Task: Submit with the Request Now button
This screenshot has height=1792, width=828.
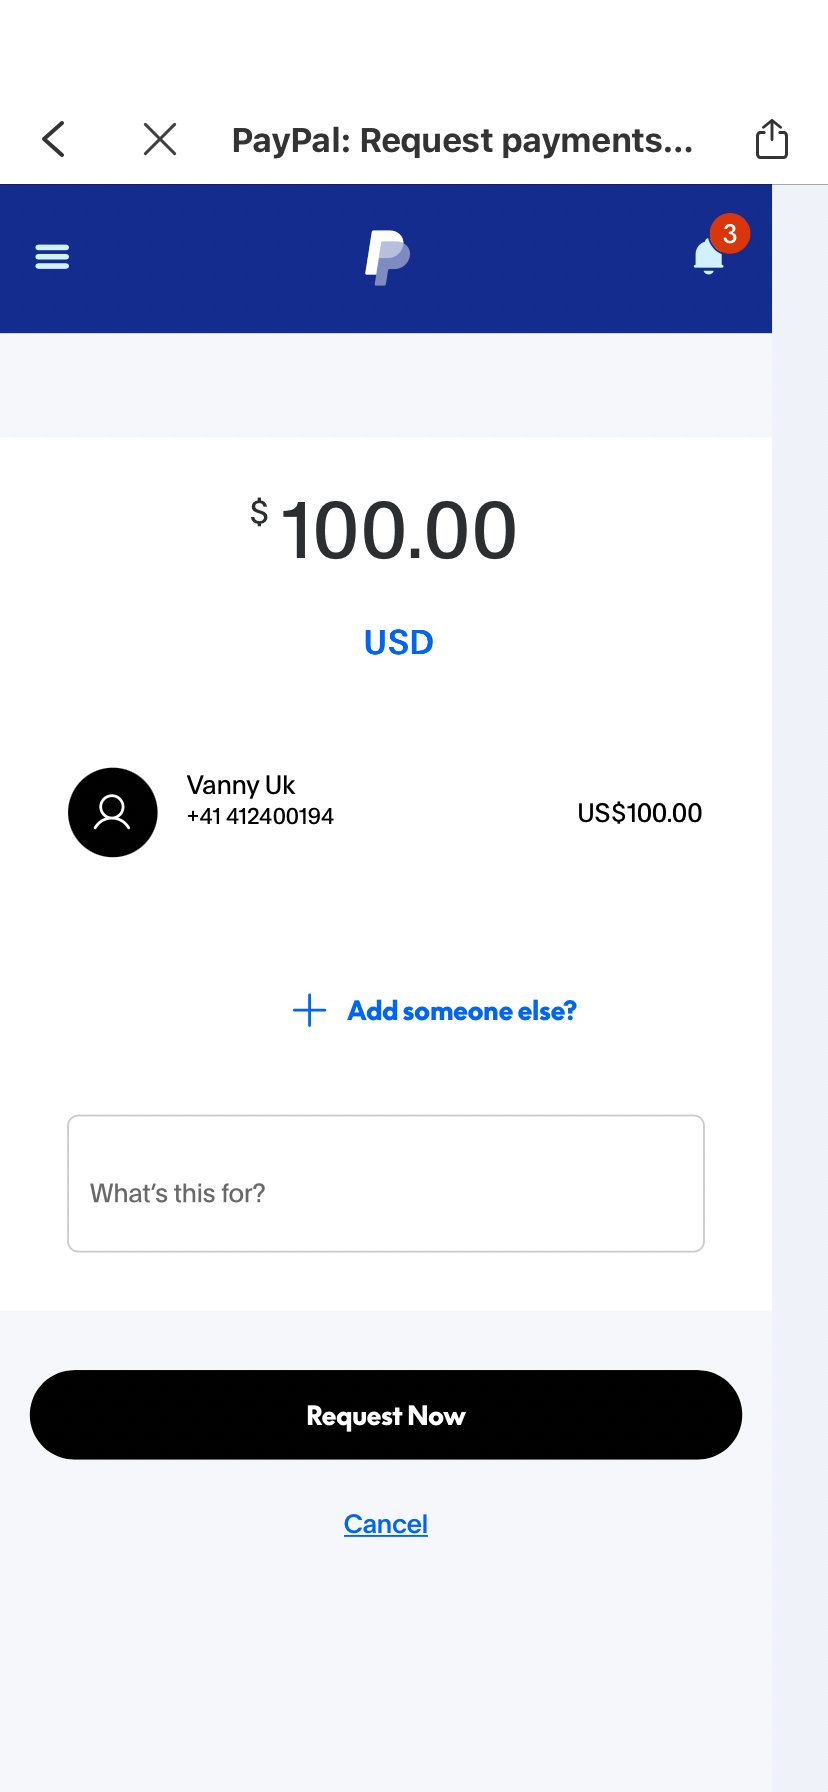Action: (x=386, y=1415)
